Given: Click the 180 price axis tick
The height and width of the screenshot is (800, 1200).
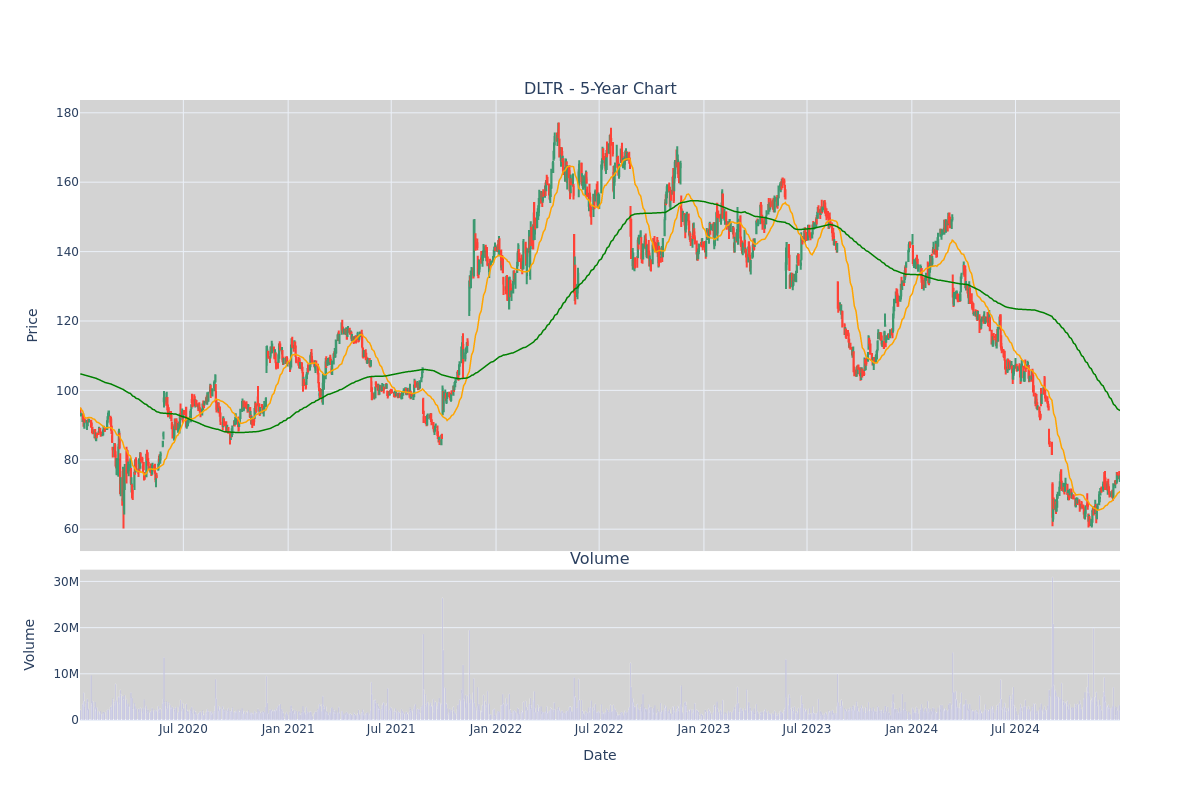Looking at the screenshot, I should coord(67,113).
